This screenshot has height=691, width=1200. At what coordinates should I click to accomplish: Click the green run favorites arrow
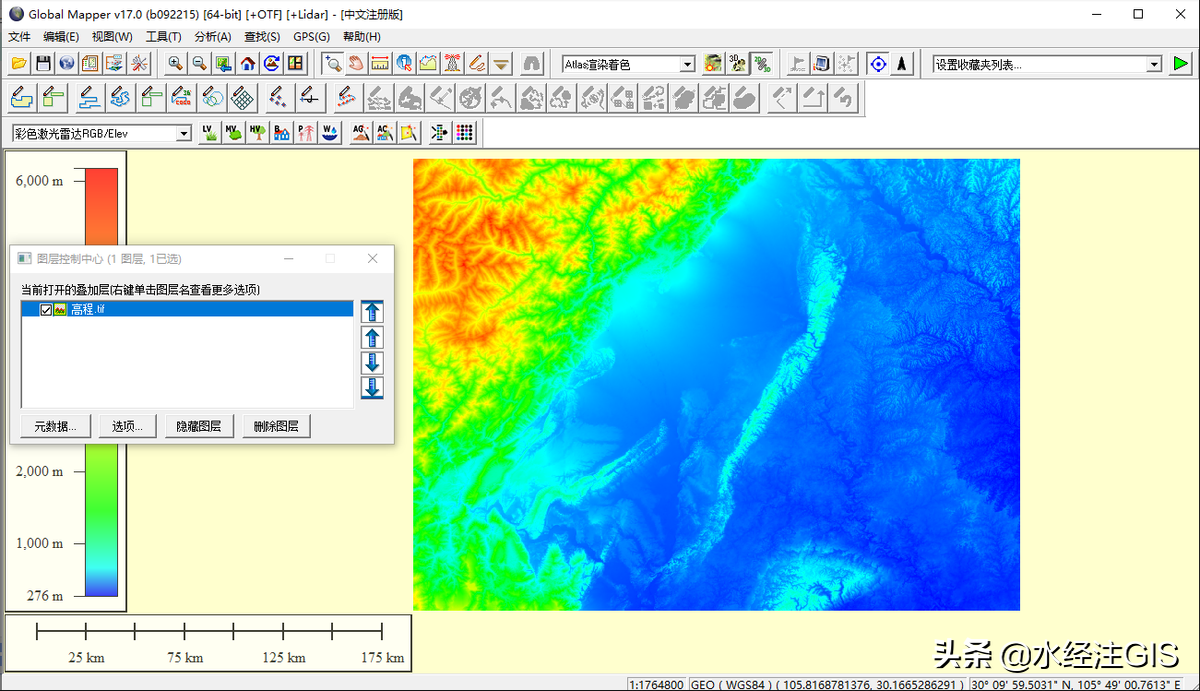tap(1181, 63)
